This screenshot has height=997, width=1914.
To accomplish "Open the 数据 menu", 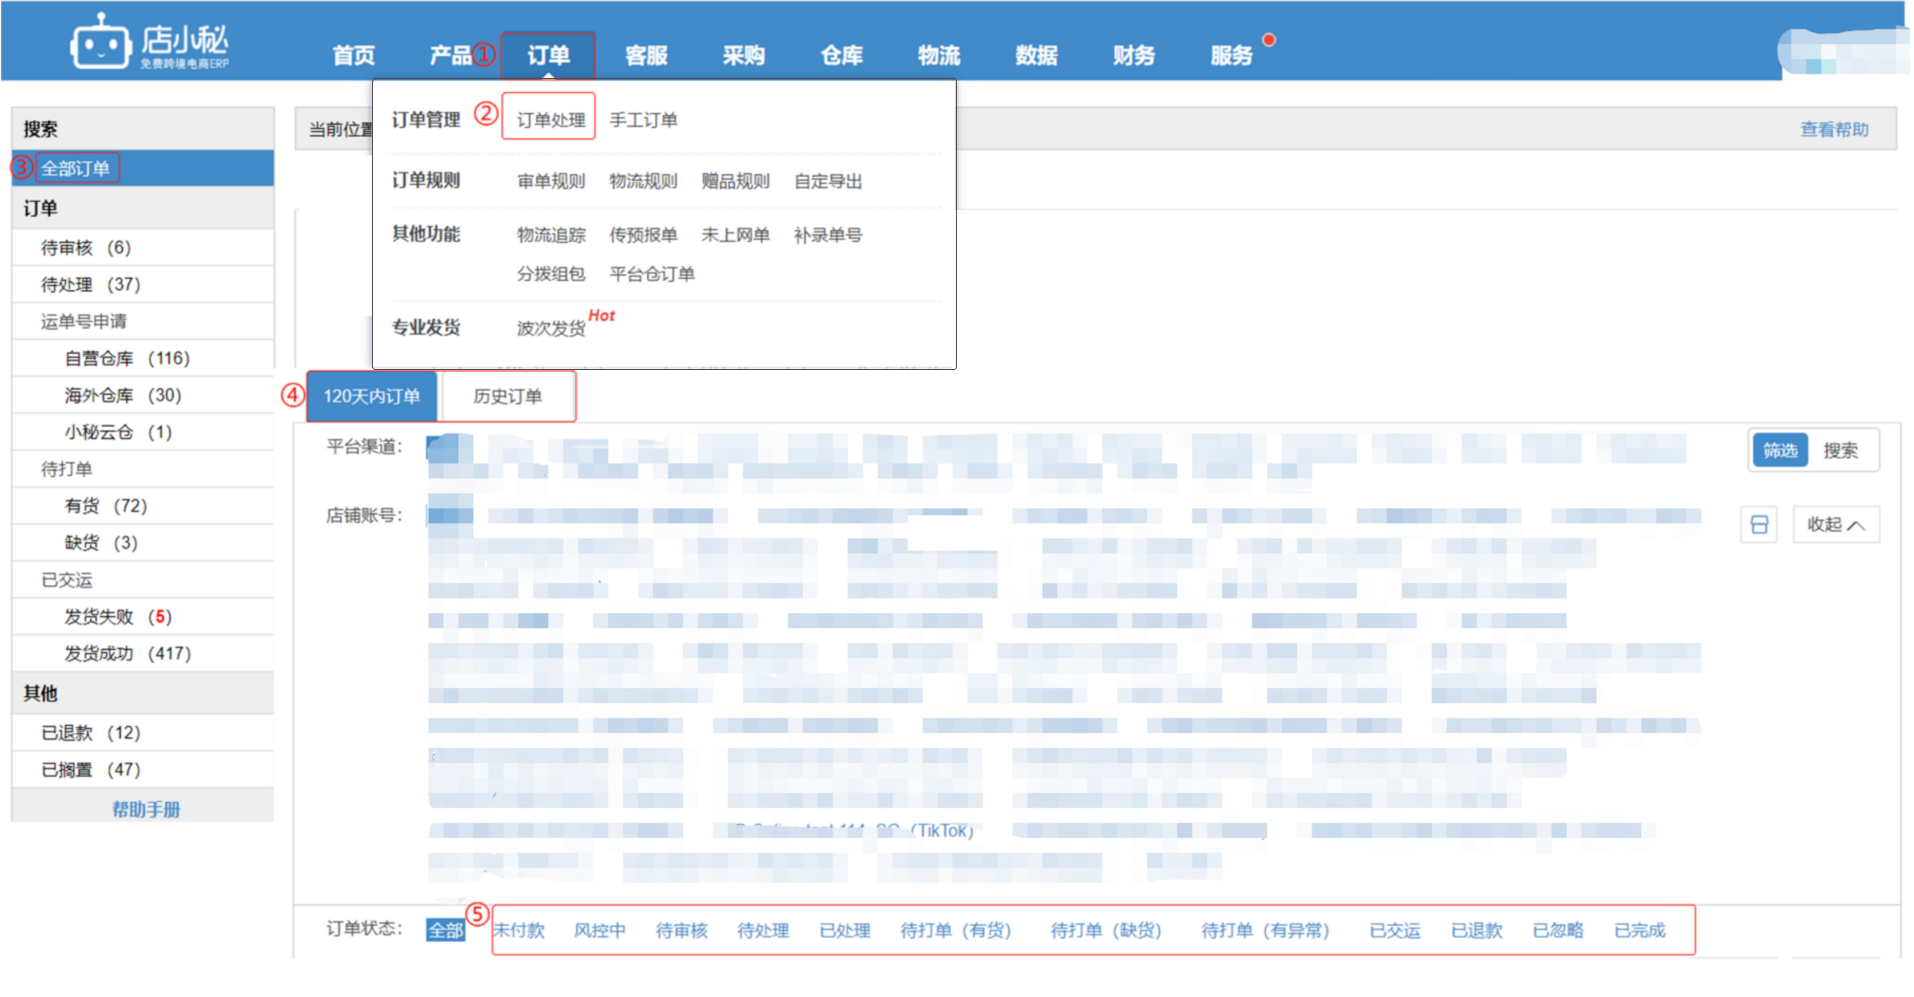I will coord(1036,55).
